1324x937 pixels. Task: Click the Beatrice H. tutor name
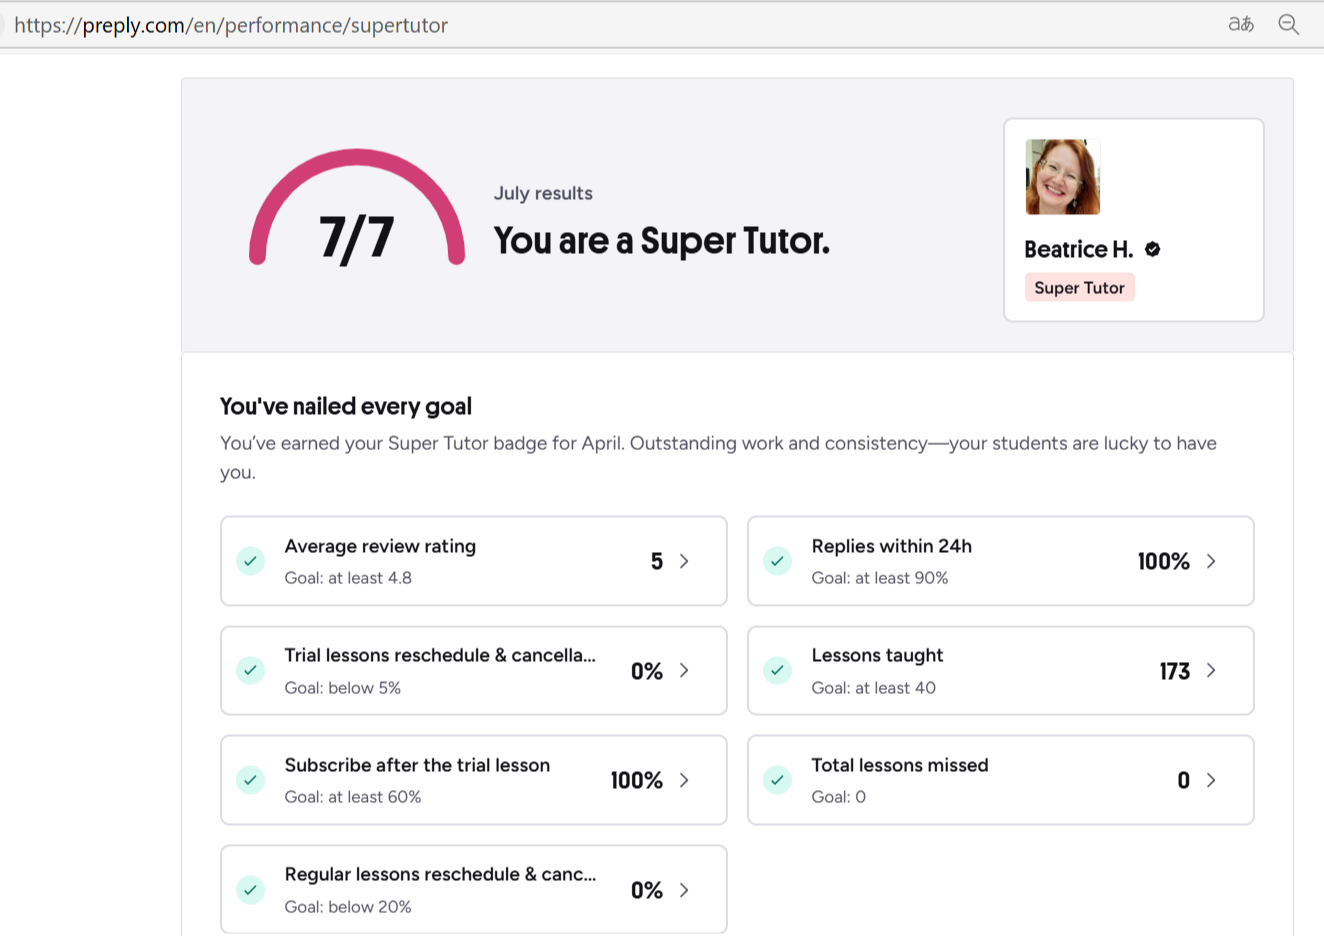point(1078,249)
